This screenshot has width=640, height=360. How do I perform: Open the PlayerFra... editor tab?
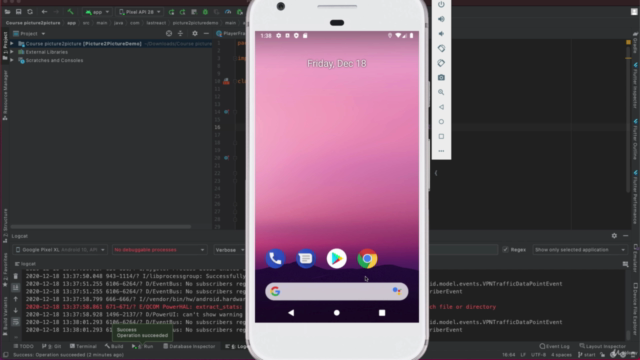click(231, 33)
